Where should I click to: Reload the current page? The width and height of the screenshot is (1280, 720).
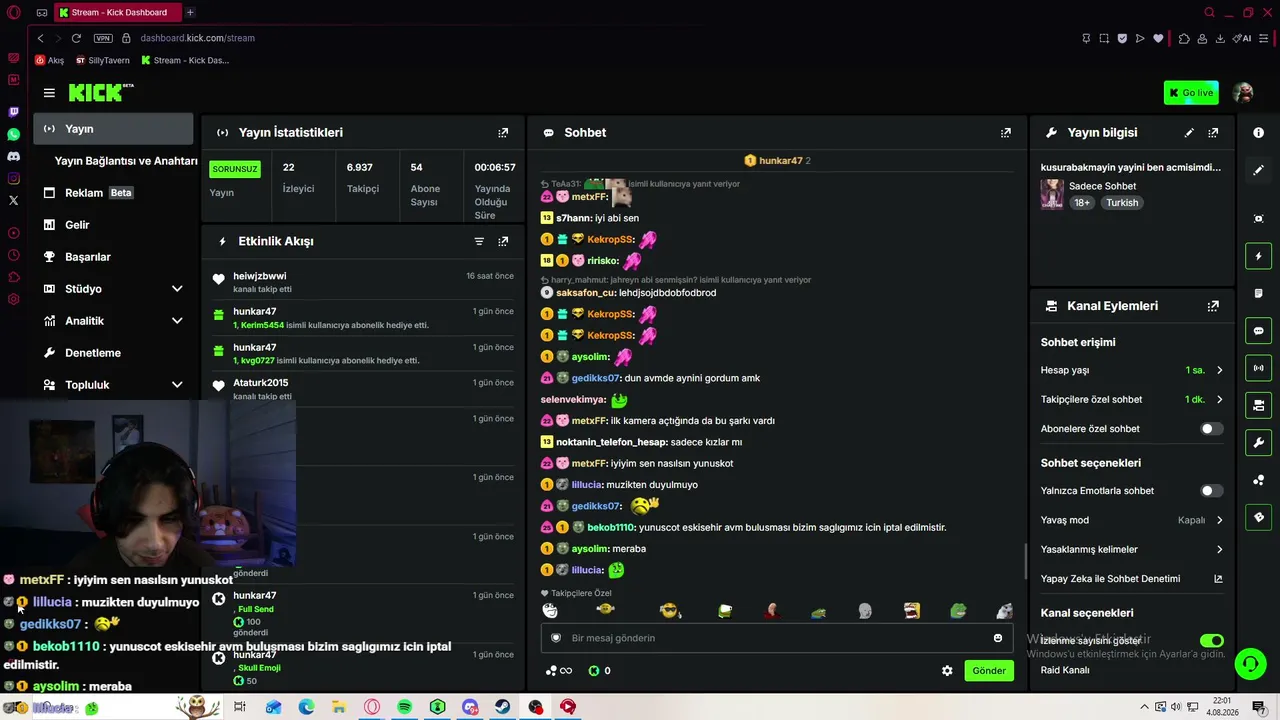click(x=76, y=38)
